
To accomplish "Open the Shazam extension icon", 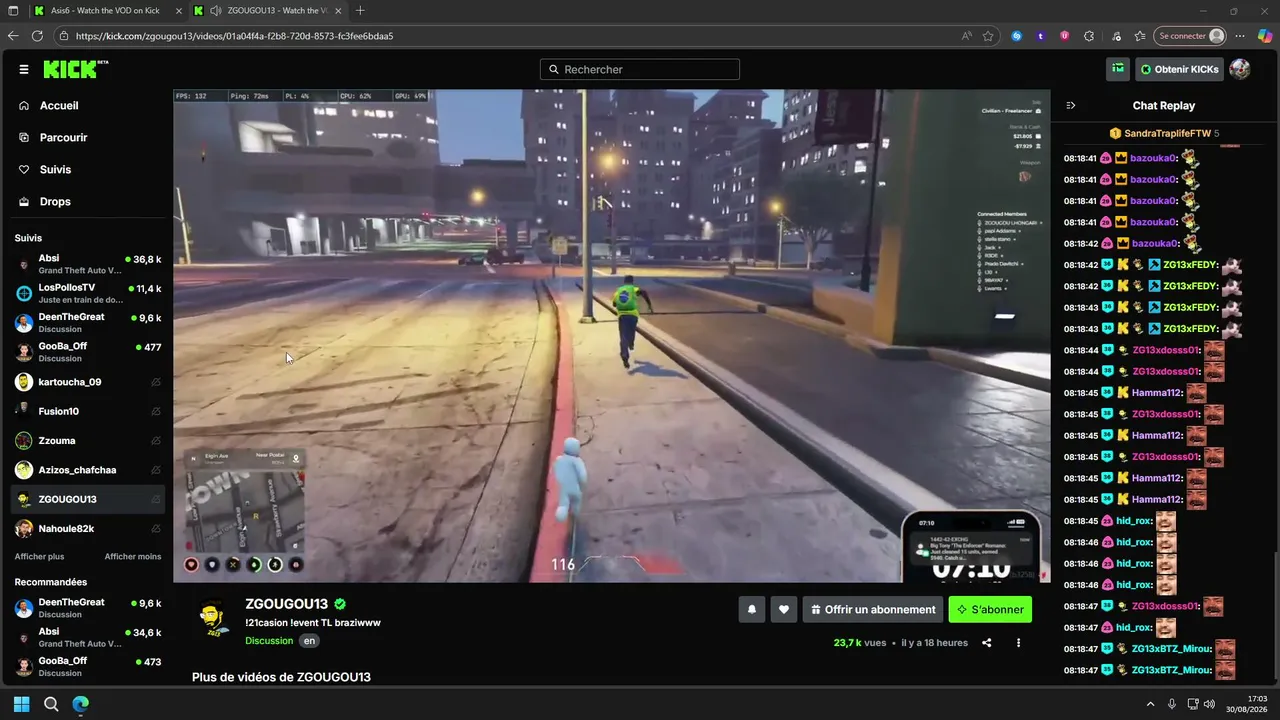I will 1017,36.
